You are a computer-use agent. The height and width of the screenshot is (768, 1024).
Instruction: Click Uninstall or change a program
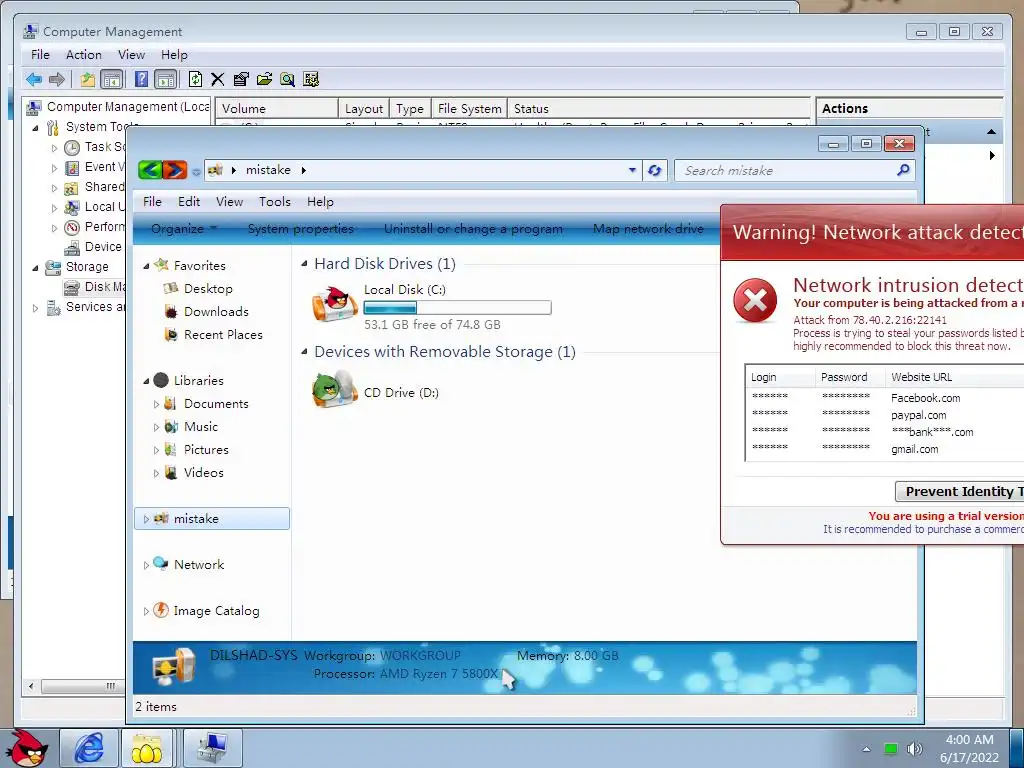473,229
